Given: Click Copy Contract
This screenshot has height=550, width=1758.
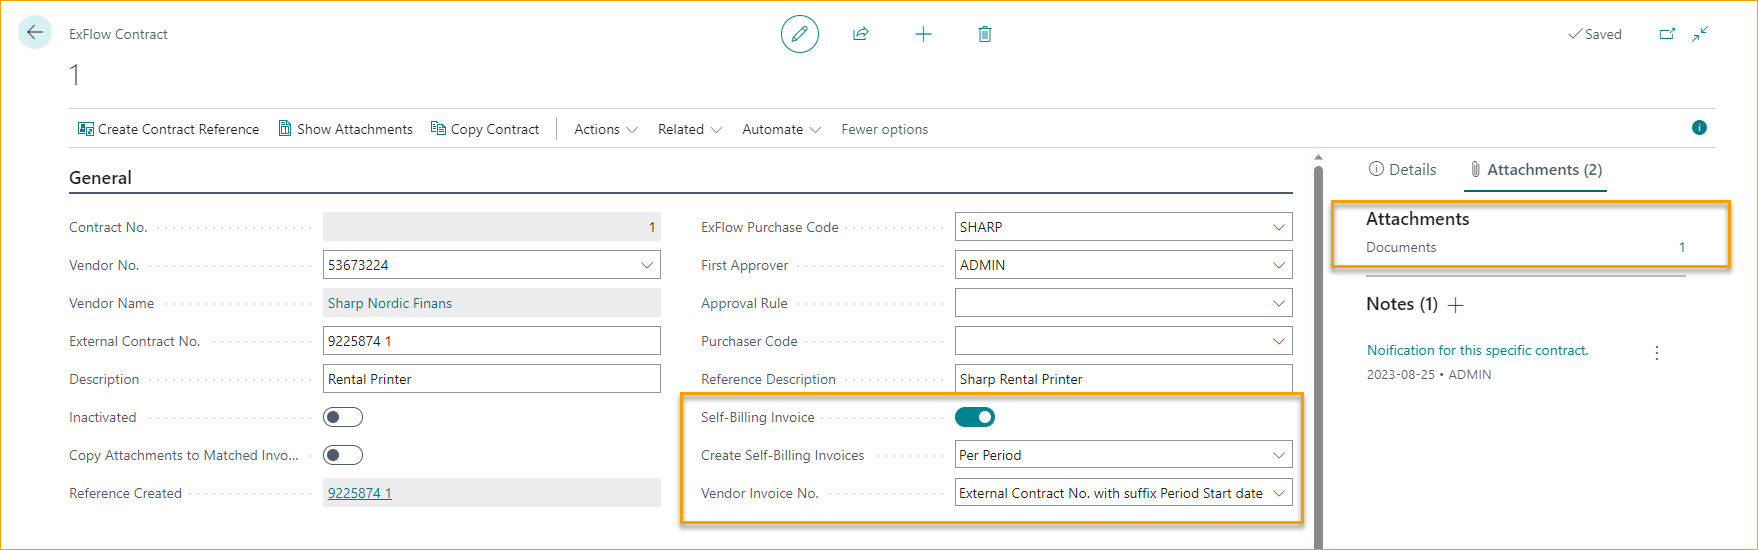Looking at the screenshot, I should [485, 129].
